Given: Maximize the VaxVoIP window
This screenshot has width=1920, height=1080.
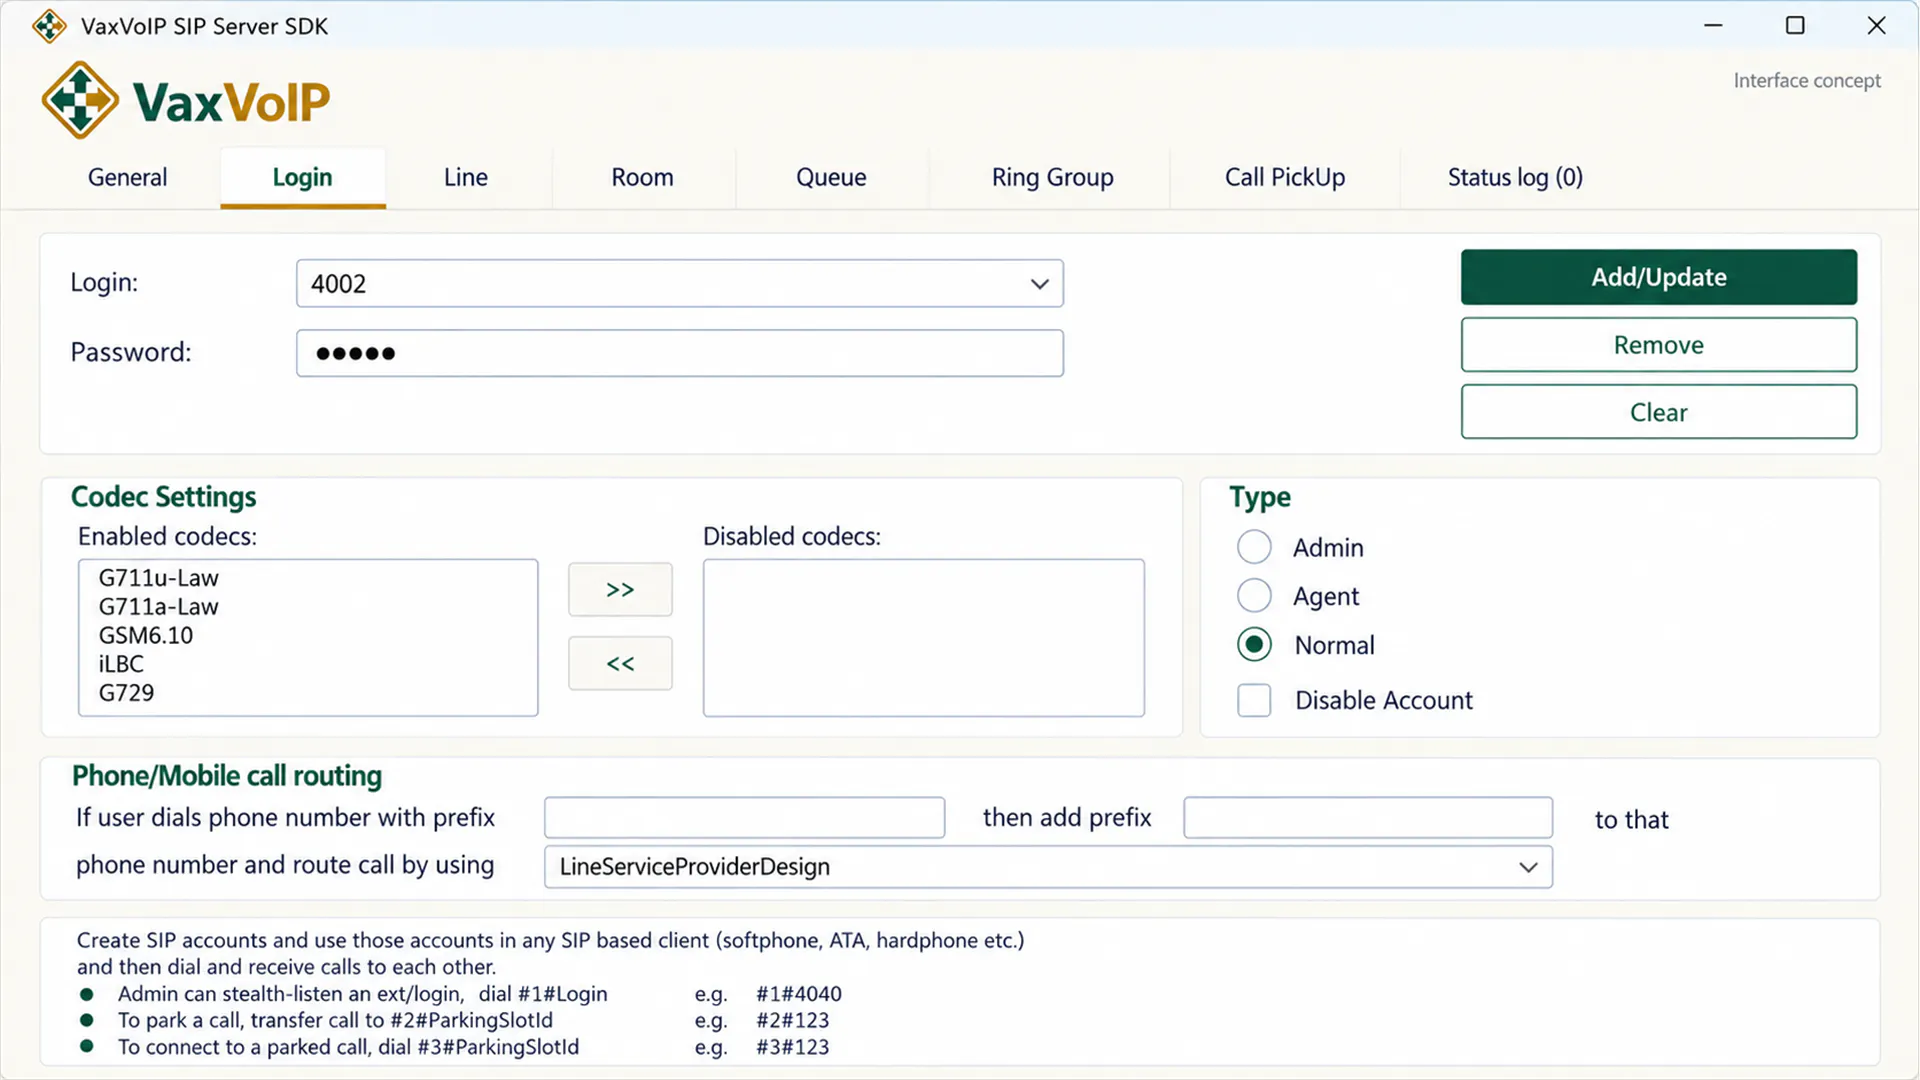Looking at the screenshot, I should pyautogui.click(x=1795, y=26).
